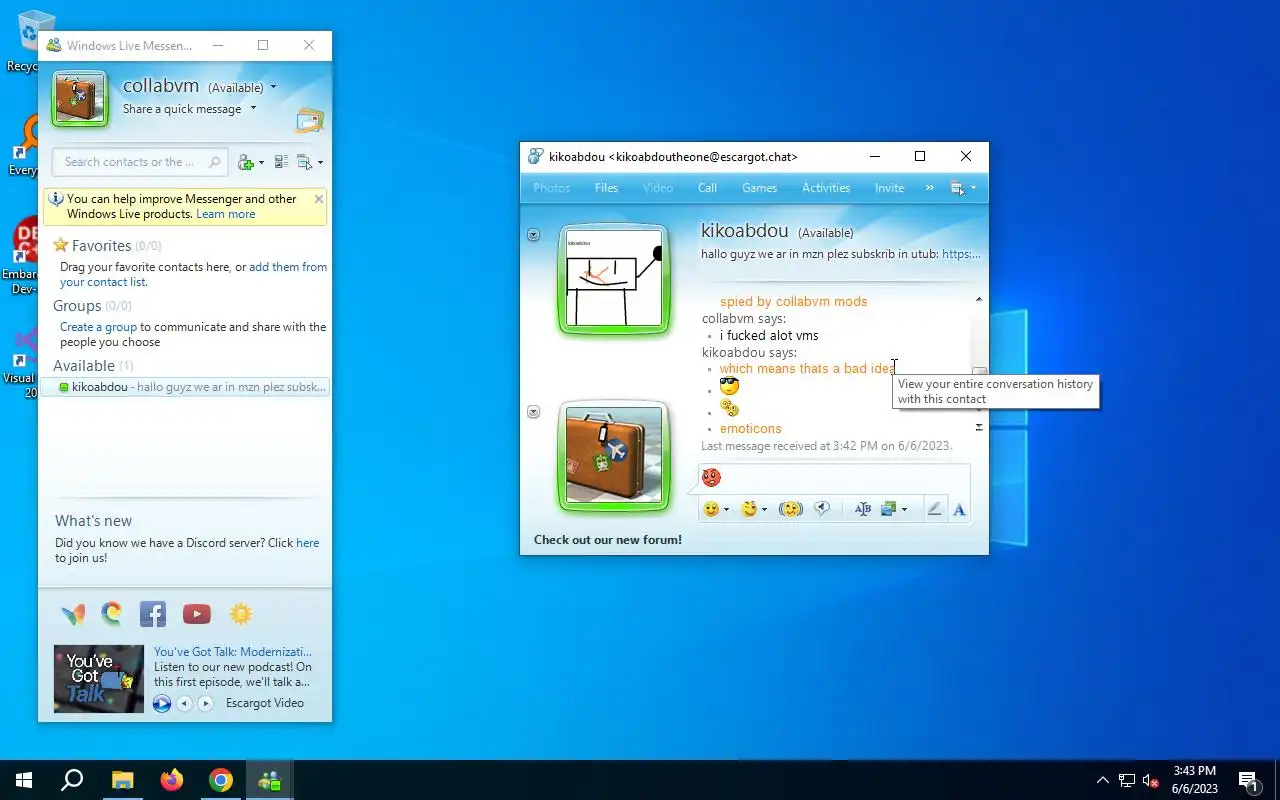Click the Favorites star icon
The height and width of the screenshot is (800, 1280).
coord(61,245)
